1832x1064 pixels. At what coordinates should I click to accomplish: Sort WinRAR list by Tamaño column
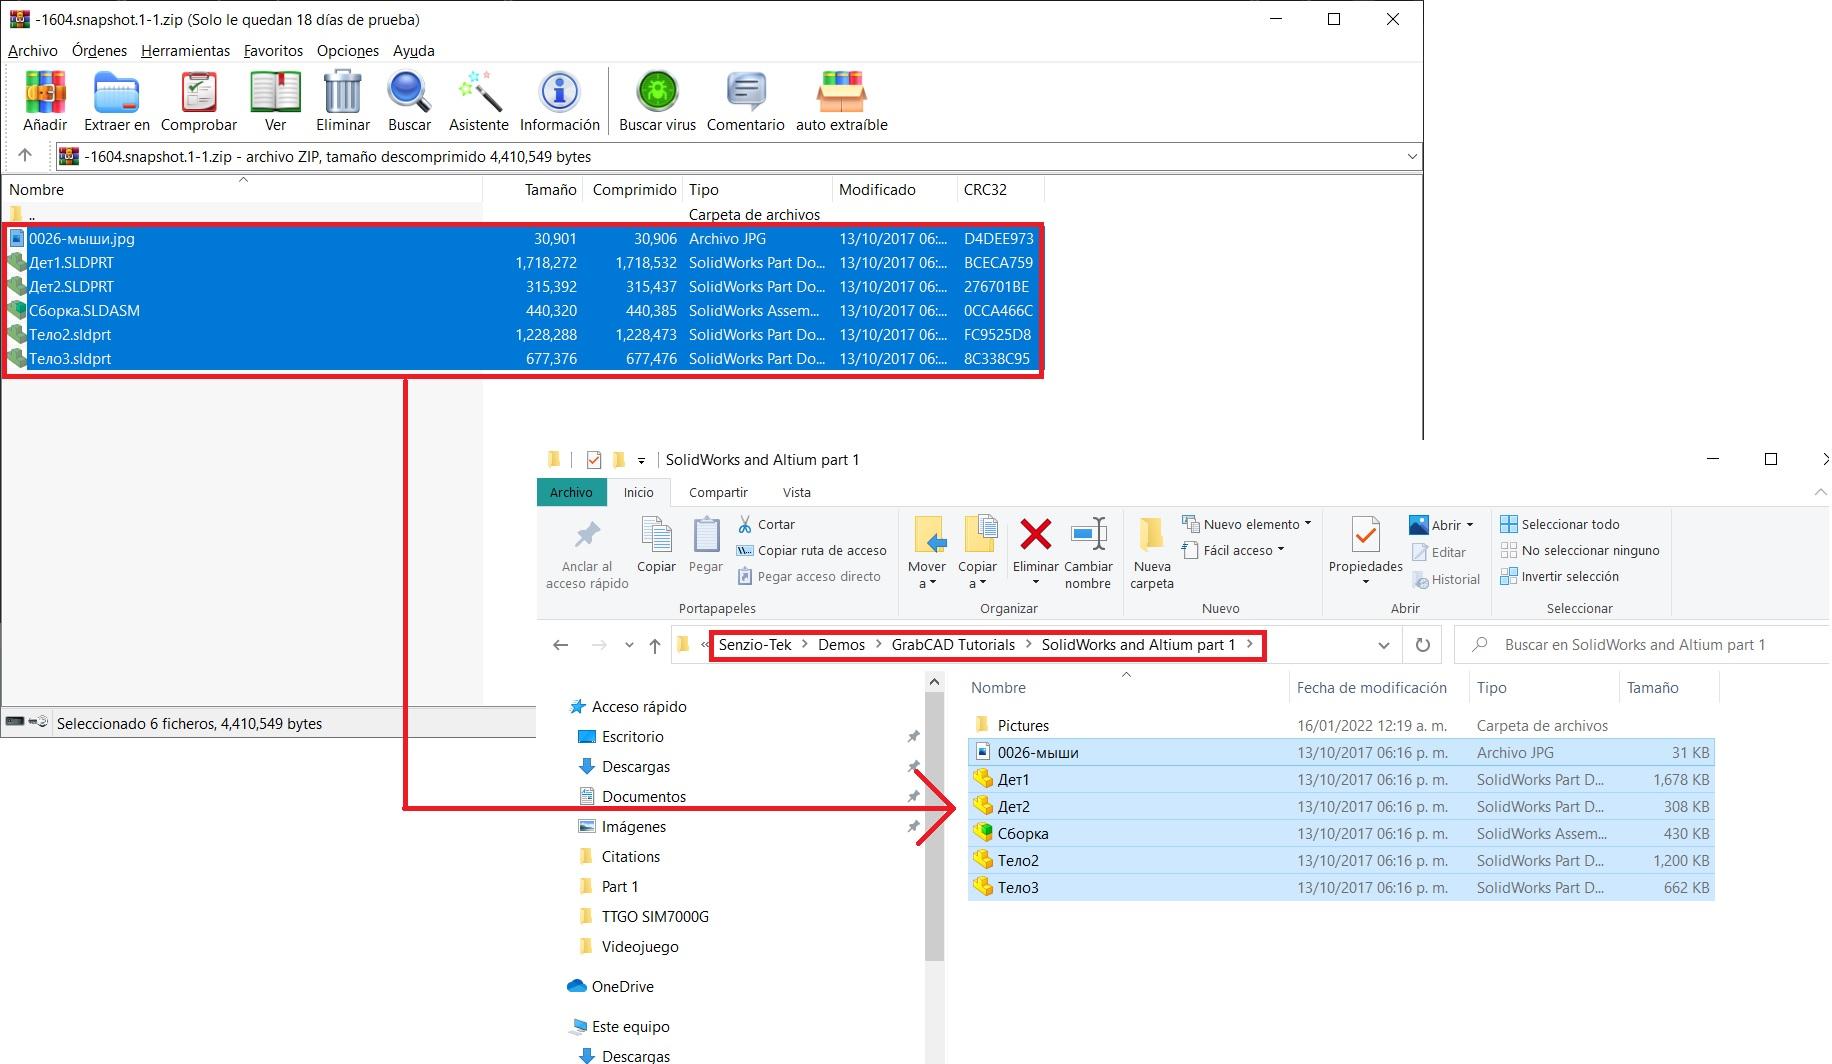[550, 189]
